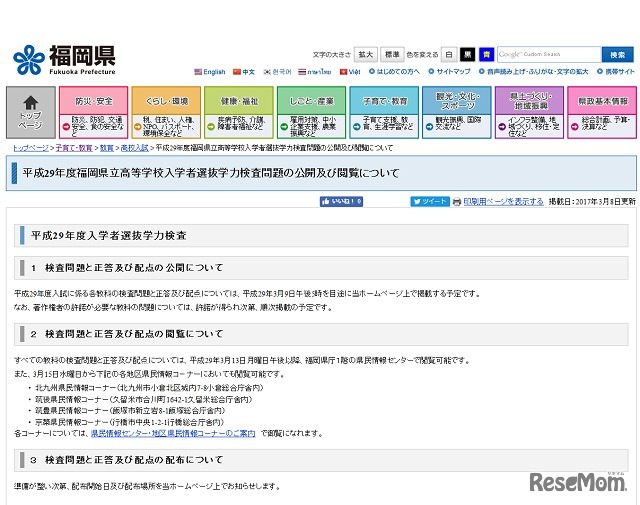640x505 pixels.
Task: Select the black 黒 color scheme swatch
Action: click(468, 54)
